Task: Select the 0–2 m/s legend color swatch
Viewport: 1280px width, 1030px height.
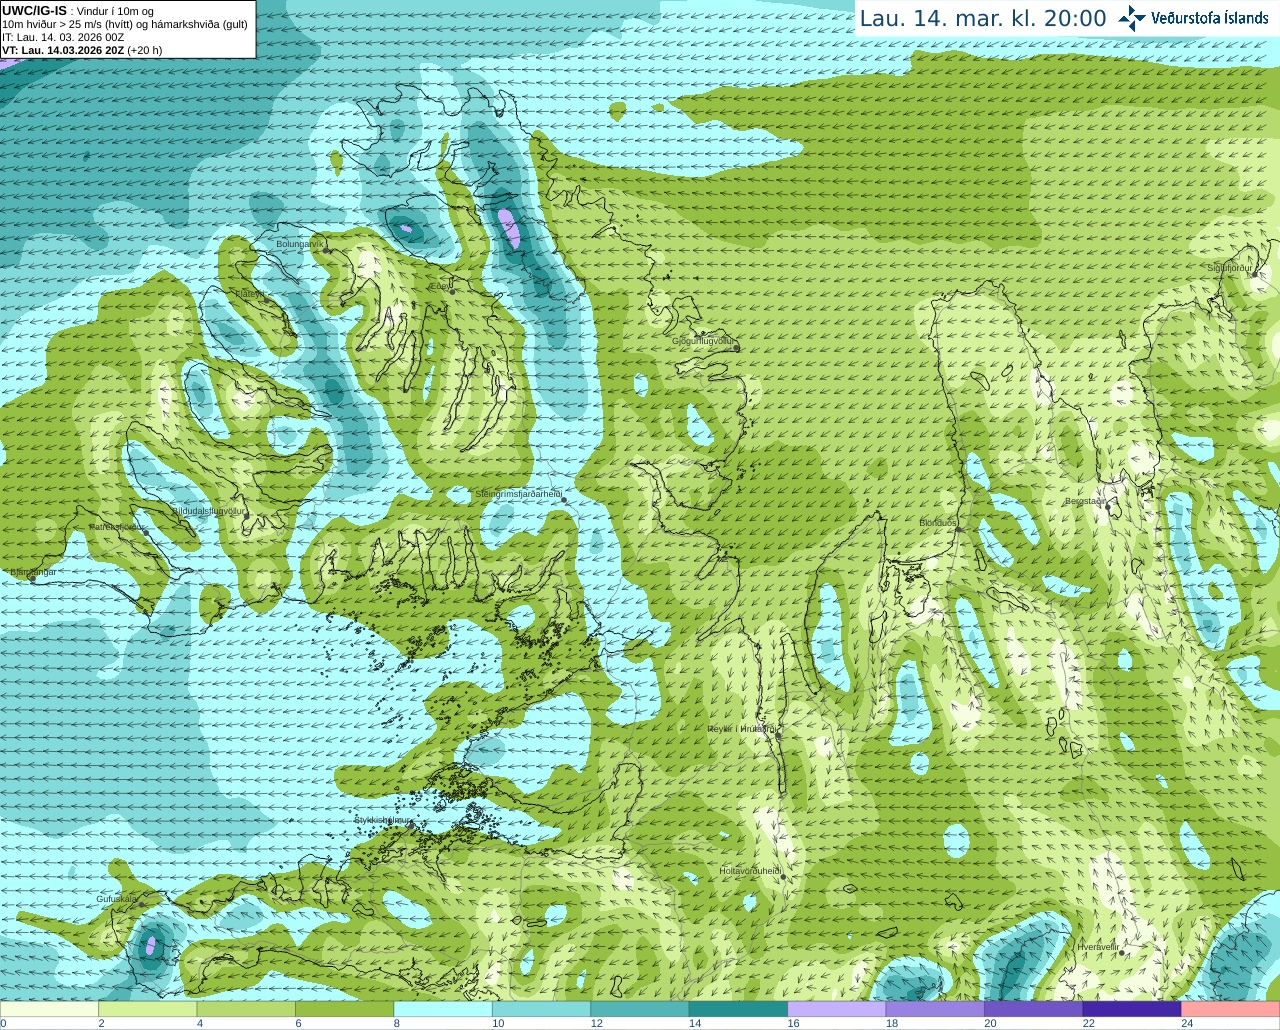Action: tap(50, 1008)
